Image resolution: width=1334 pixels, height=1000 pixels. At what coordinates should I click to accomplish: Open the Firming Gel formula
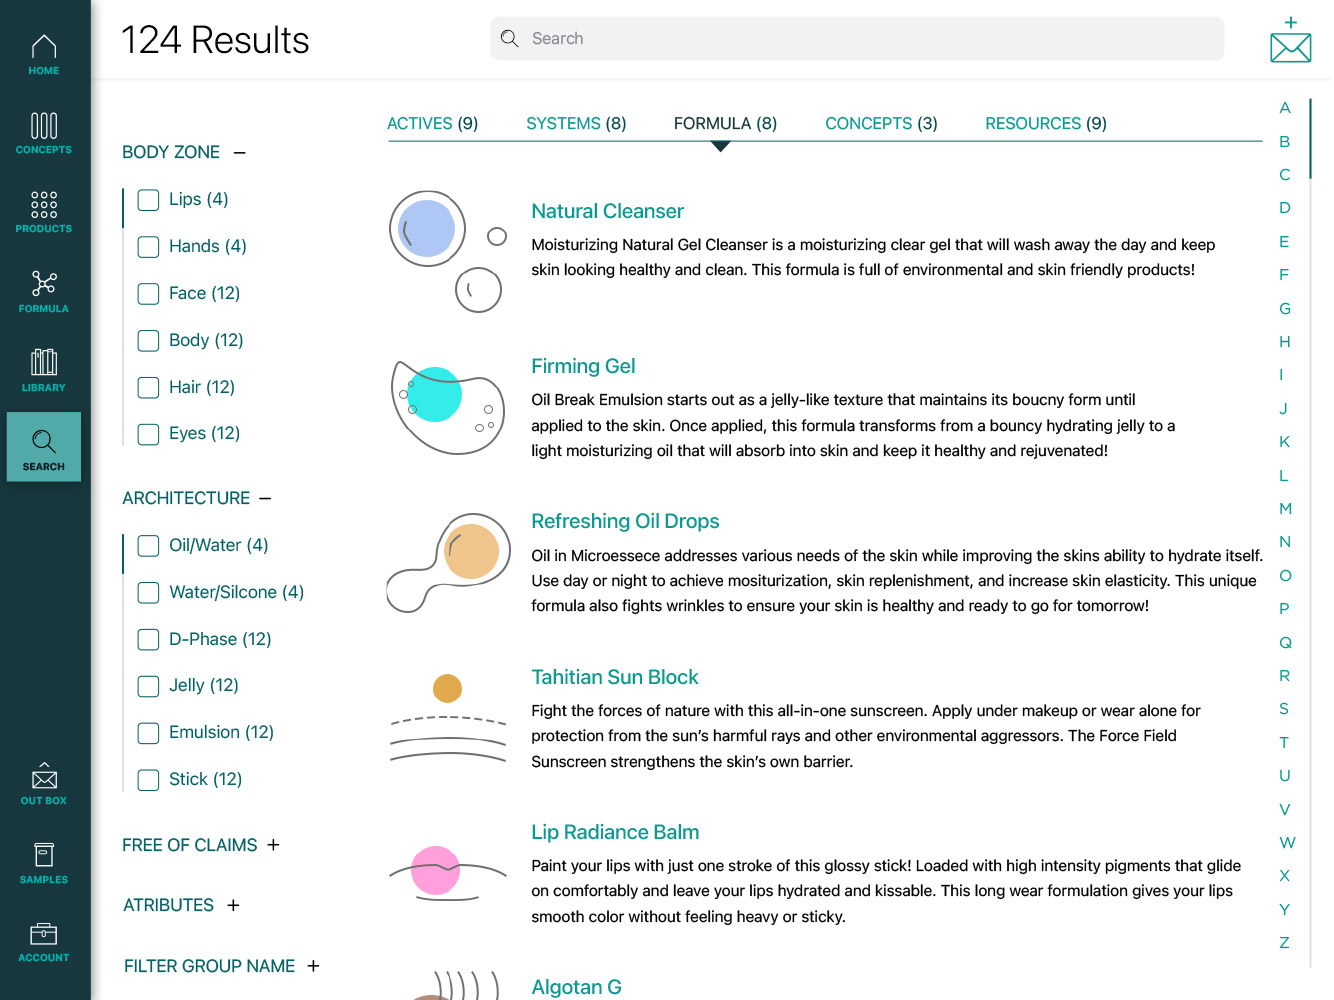click(583, 366)
